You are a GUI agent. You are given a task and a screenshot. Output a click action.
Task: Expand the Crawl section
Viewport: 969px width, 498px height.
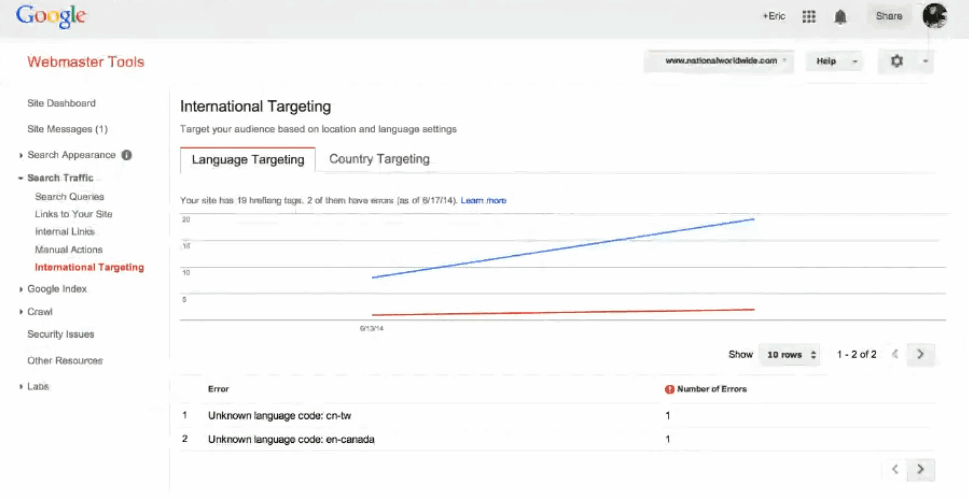[40, 312]
